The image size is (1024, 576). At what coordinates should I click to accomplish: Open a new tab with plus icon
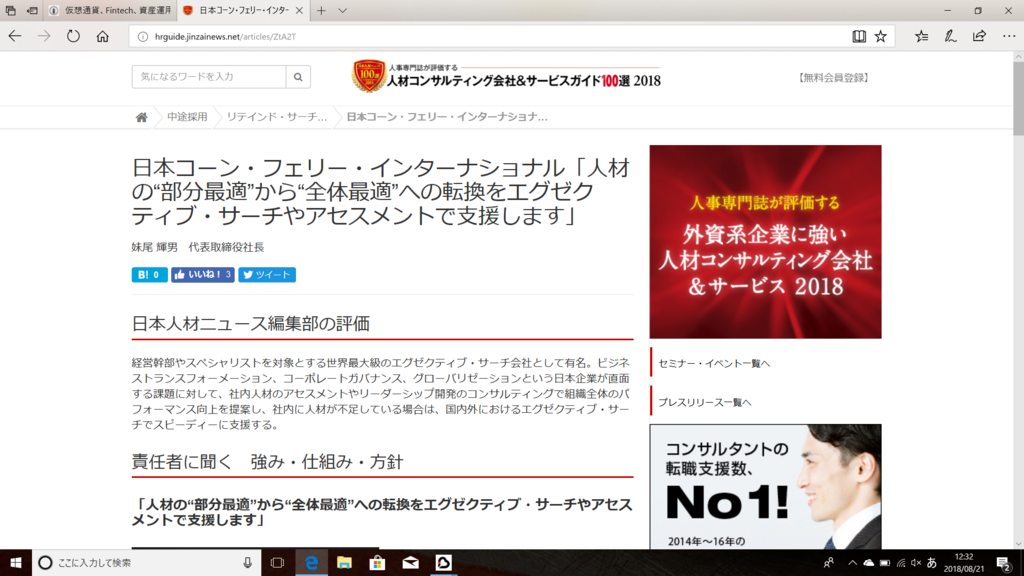tap(321, 10)
